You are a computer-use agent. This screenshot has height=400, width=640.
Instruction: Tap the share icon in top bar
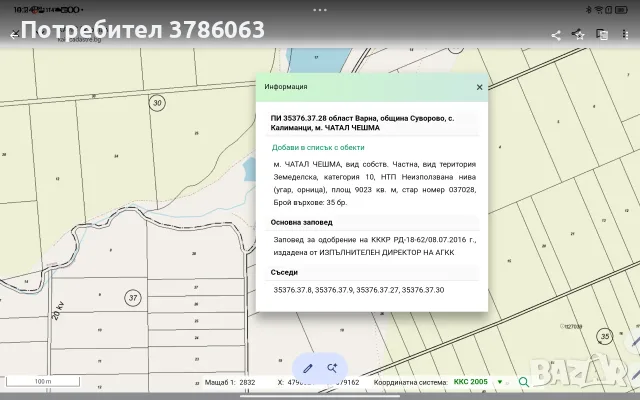pyautogui.click(x=556, y=36)
